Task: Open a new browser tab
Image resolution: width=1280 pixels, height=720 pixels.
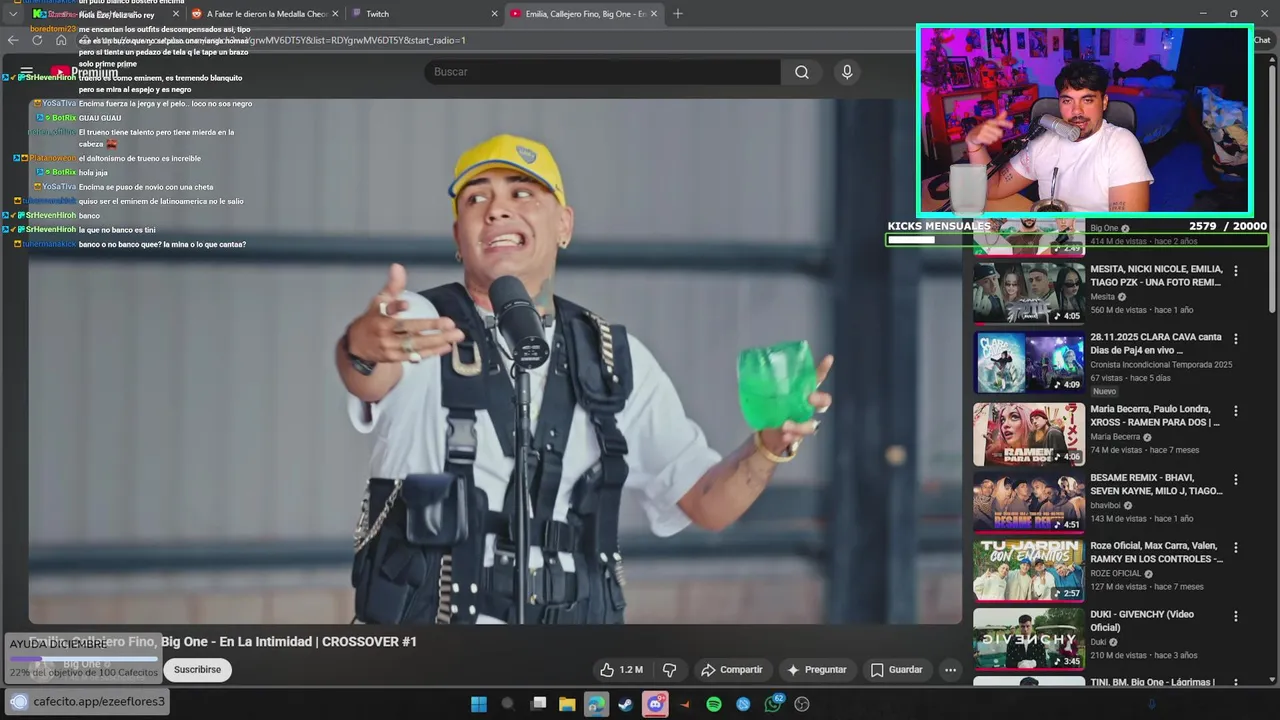Action: point(678,14)
